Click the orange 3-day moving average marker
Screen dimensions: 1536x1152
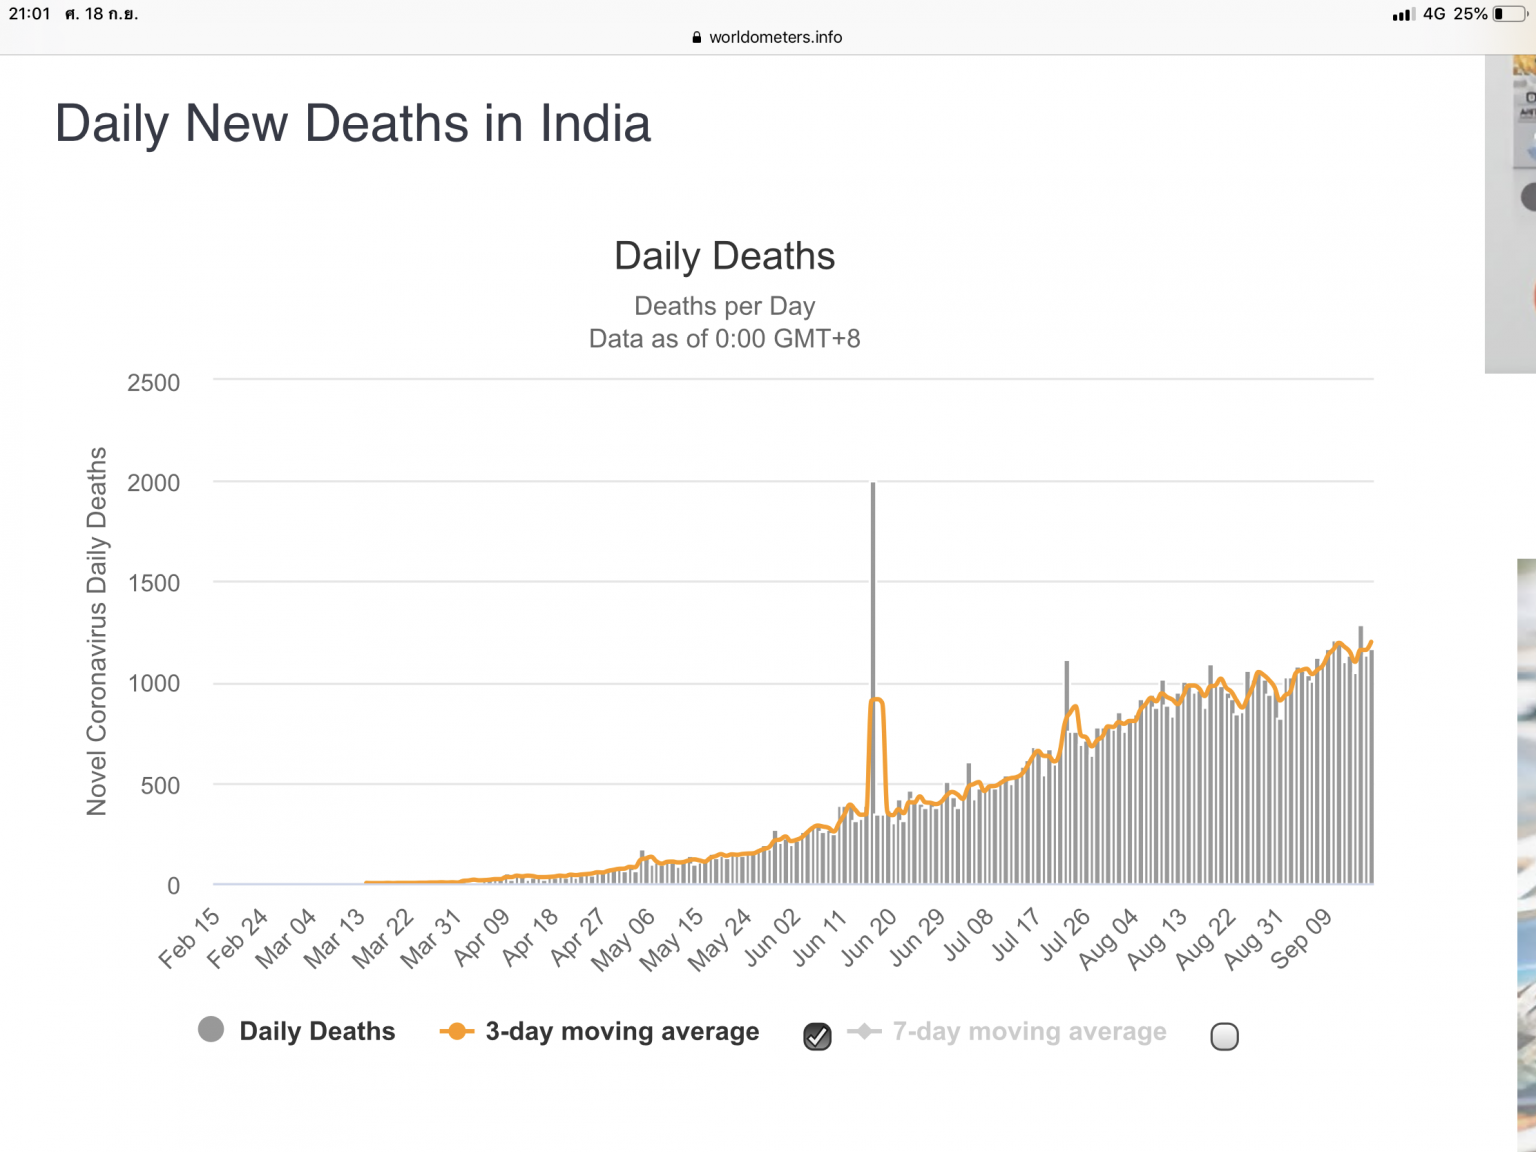(456, 1031)
